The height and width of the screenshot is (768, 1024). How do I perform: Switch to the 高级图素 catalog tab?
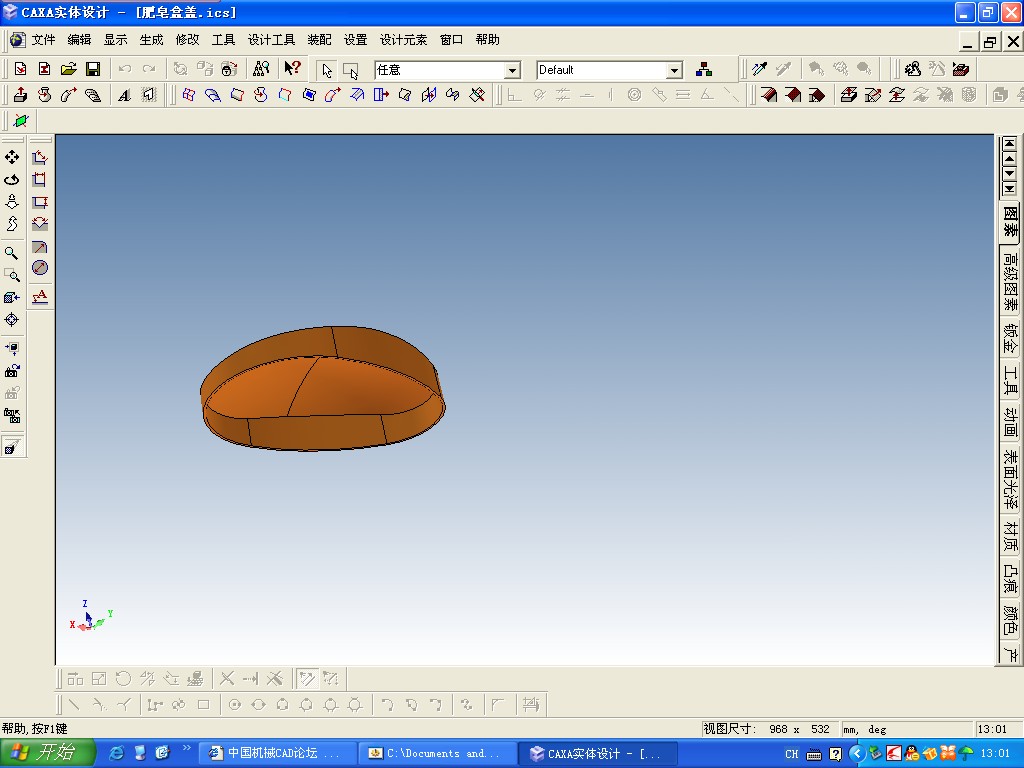pyautogui.click(x=1010, y=282)
